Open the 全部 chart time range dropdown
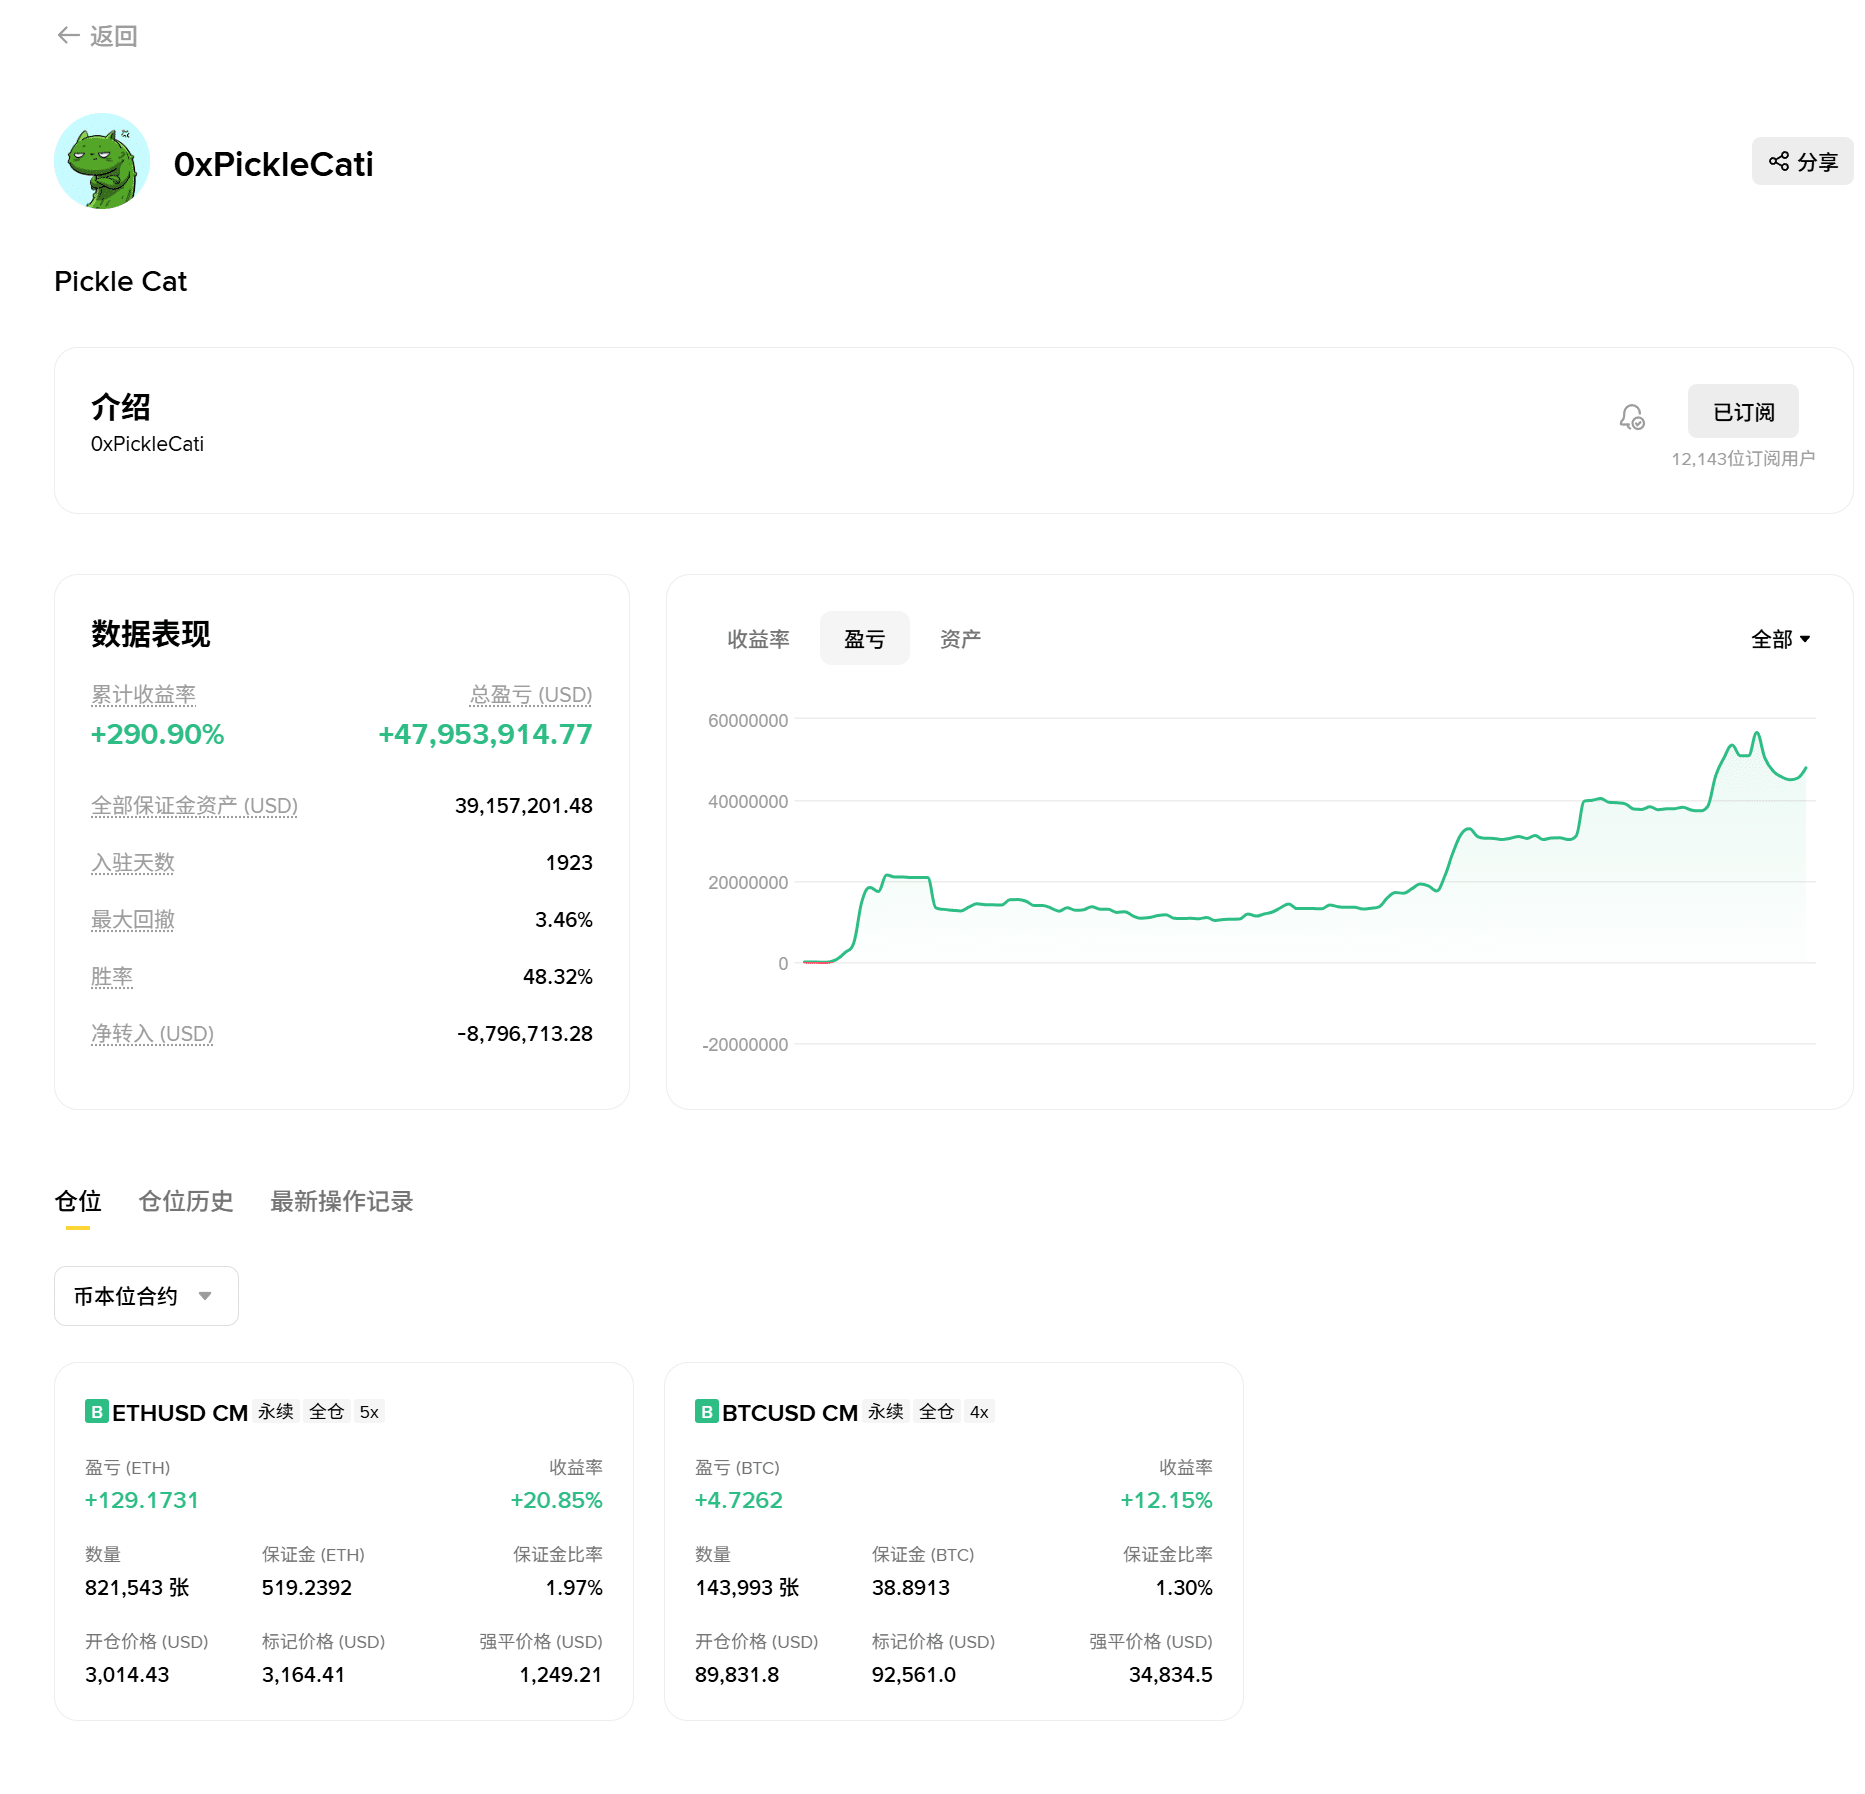The height and width of the screenshot is (1794, 1865). [x=1781, y=638]
